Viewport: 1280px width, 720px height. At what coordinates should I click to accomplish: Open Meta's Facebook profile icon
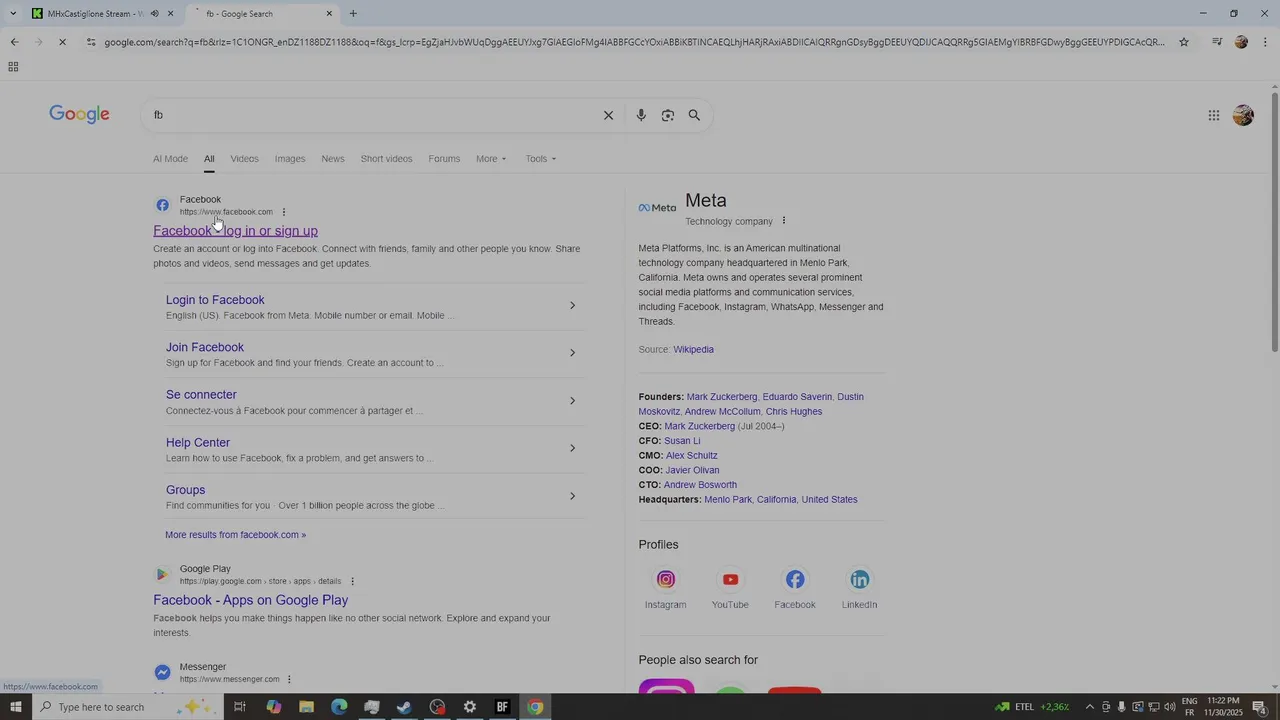[x=795, y=580]
